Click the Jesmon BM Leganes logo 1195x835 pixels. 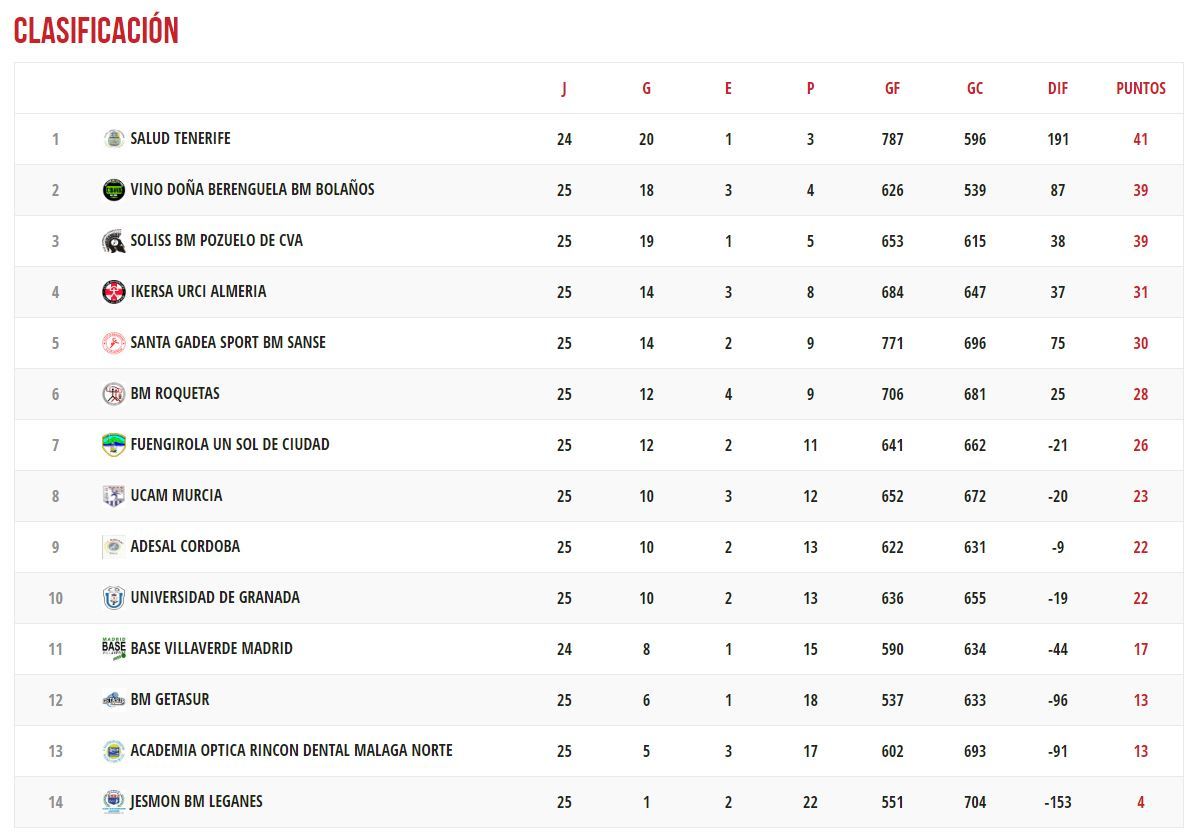(x=114, y=802)
